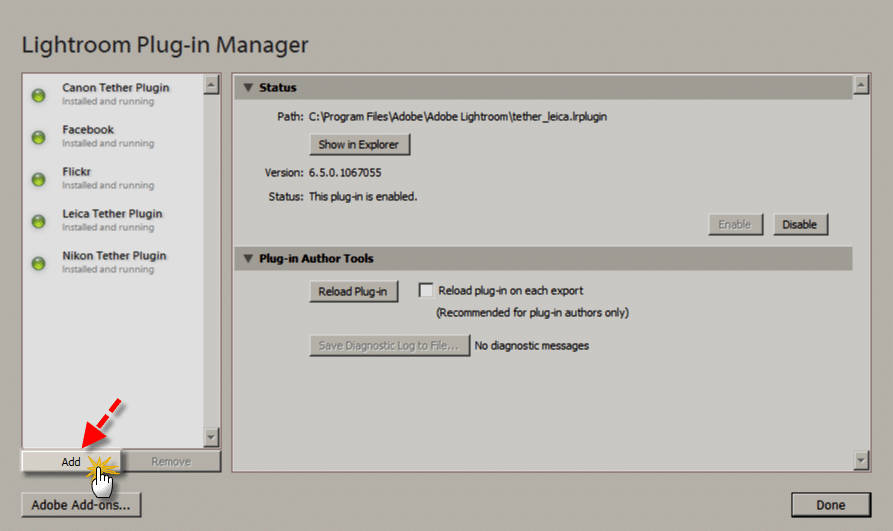Click the Remove button below plug-in list
893x531 pixels.
click(x=171, y=461)
